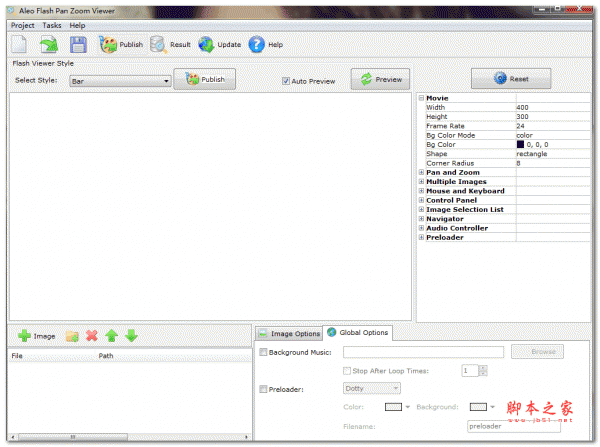Click the preloader Filename field
The image size is (600, 447).
pos(514,426)
